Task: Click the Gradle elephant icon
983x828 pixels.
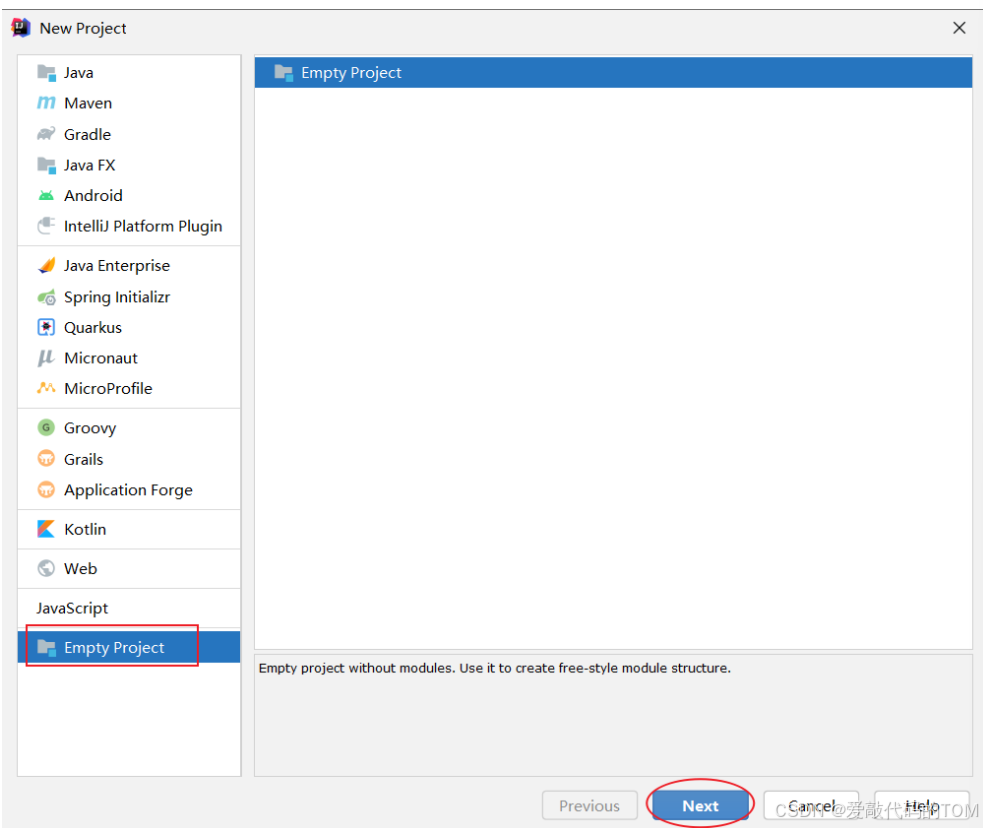Action: click(x=46, y=134)
